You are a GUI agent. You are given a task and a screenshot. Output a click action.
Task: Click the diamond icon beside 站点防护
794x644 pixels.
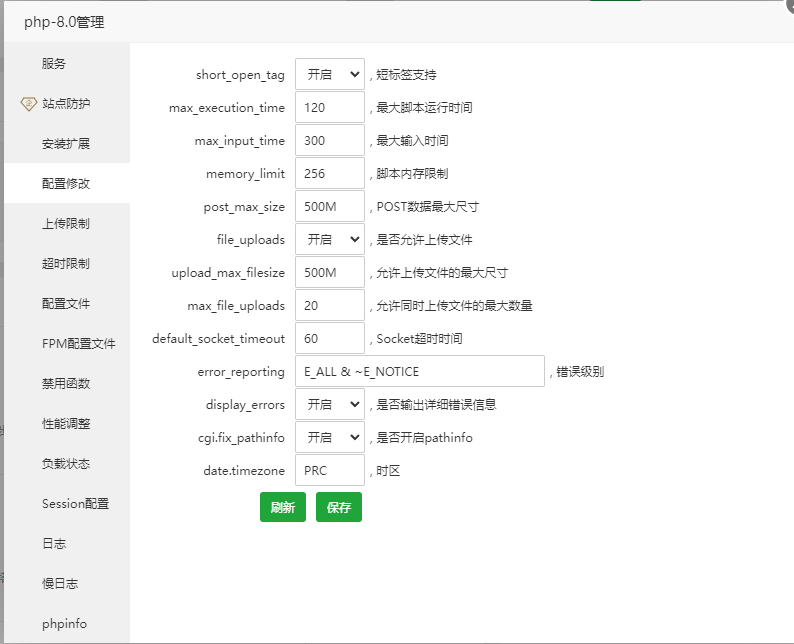tap(28, 104)
